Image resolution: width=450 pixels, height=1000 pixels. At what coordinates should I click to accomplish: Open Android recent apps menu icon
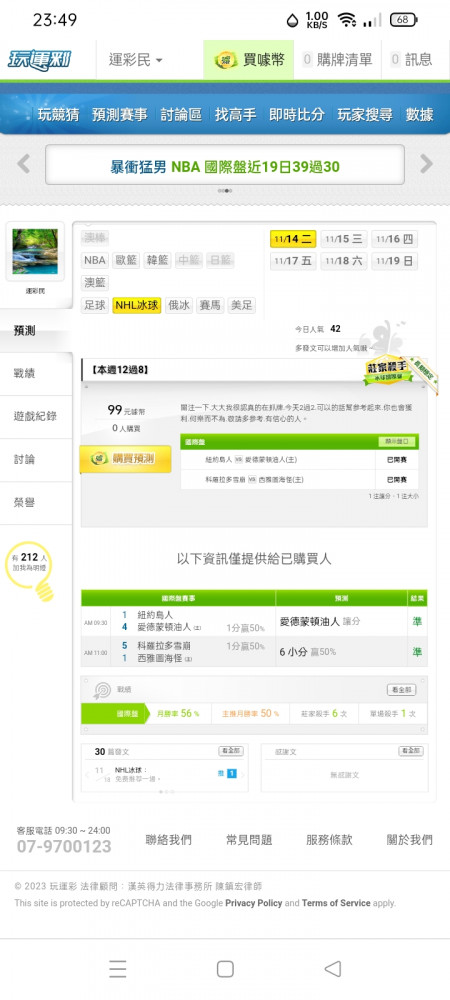117,969
